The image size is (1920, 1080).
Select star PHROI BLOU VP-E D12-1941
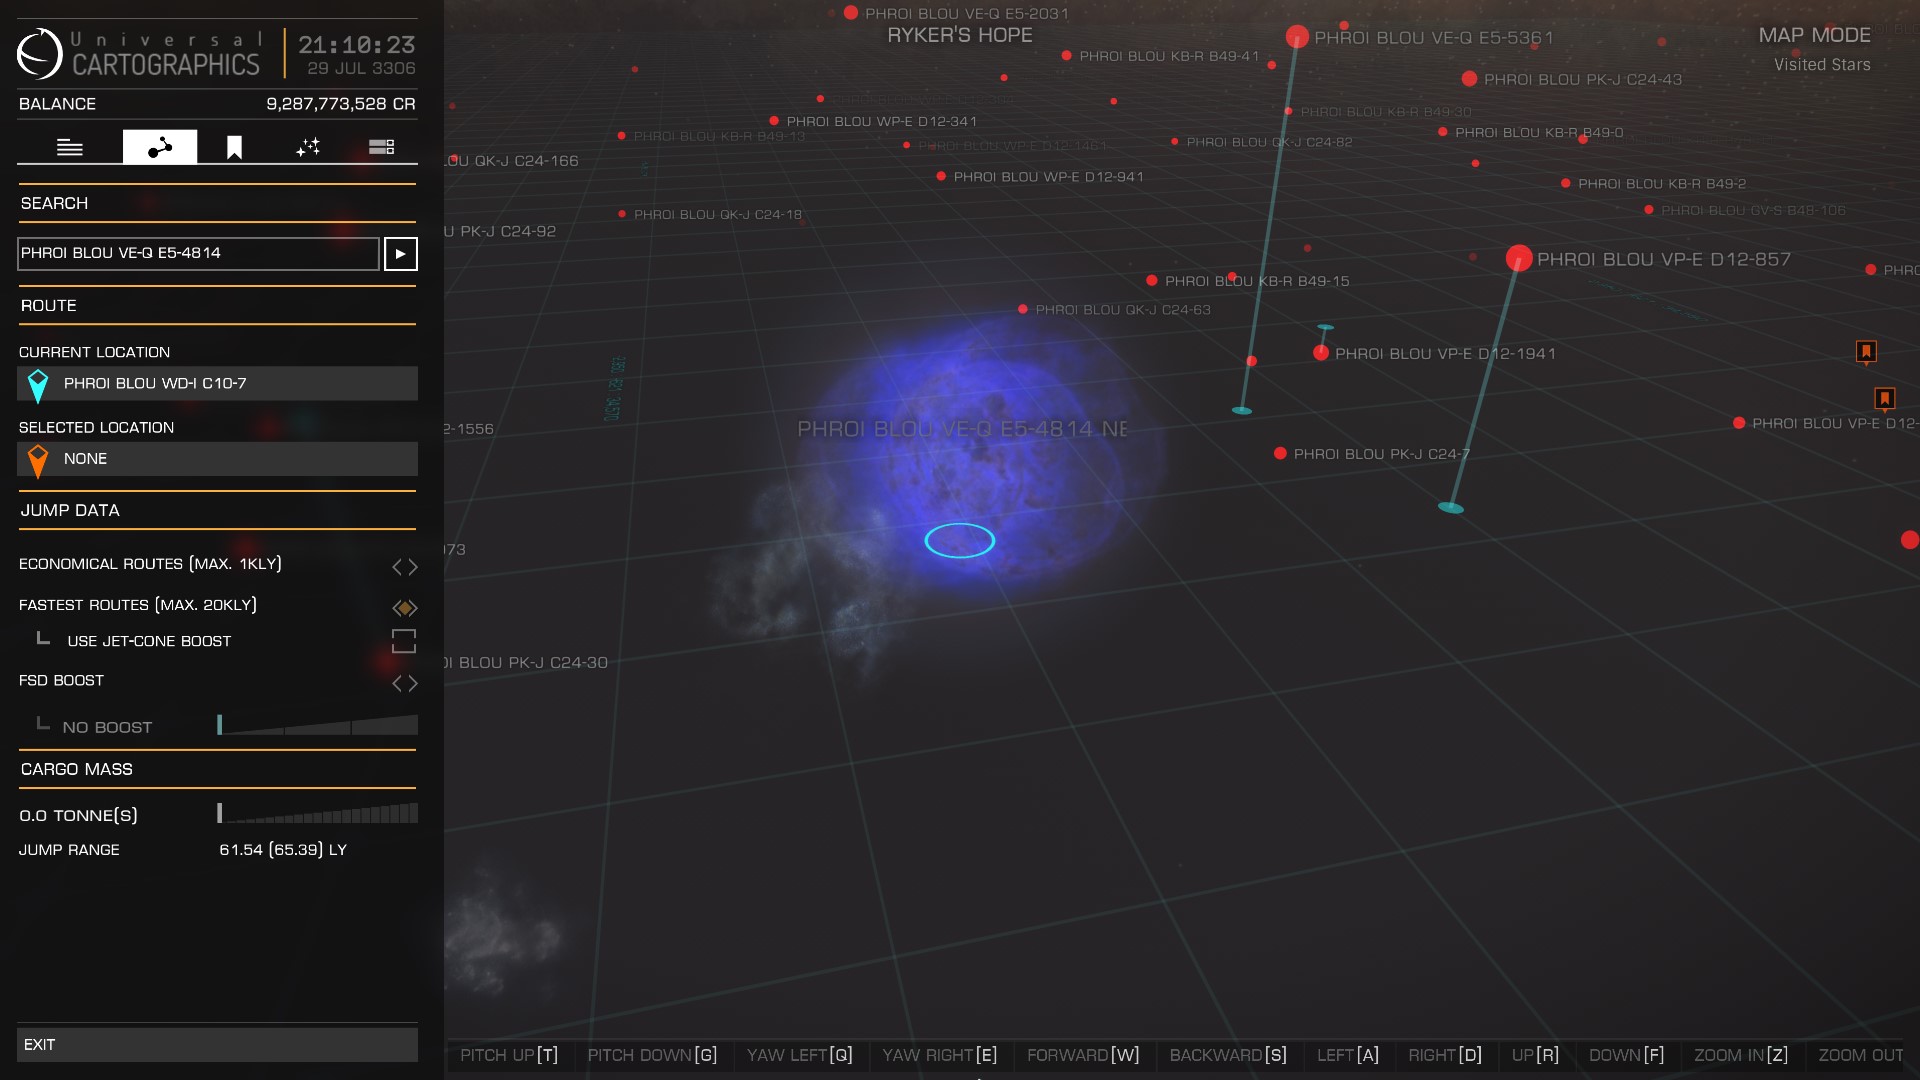pos(1321,353)
